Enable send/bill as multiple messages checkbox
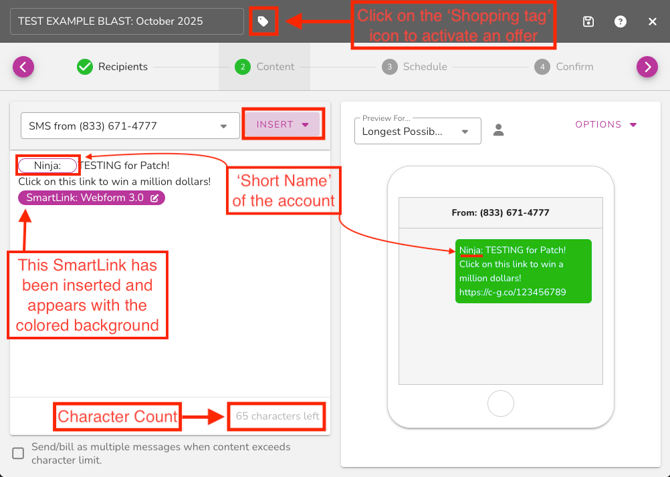The image size is (670, 477). coord(18,453)
